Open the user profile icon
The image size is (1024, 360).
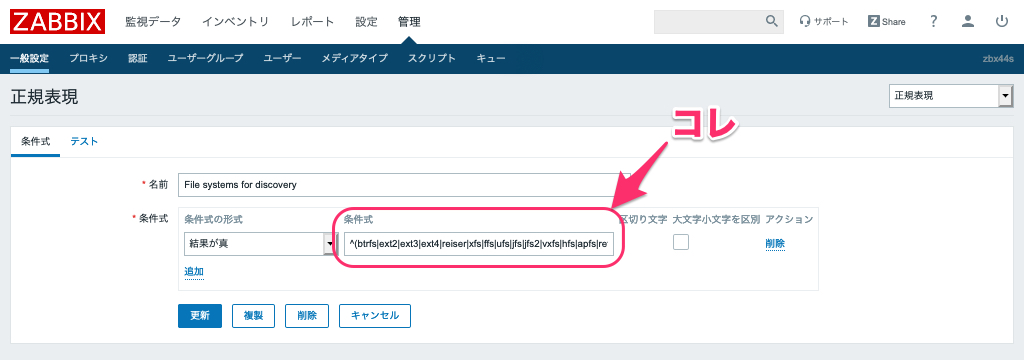pyautogui.click(x=968, y=22)
